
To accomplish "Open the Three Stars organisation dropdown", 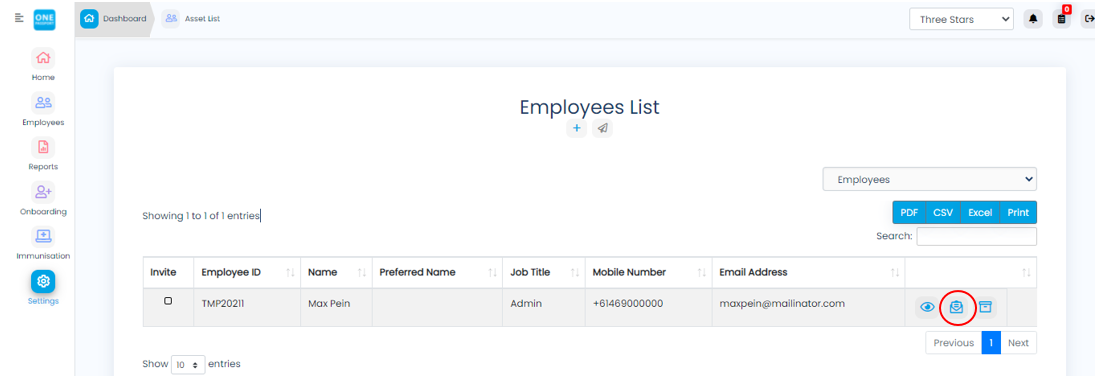I will click(961, 20).
